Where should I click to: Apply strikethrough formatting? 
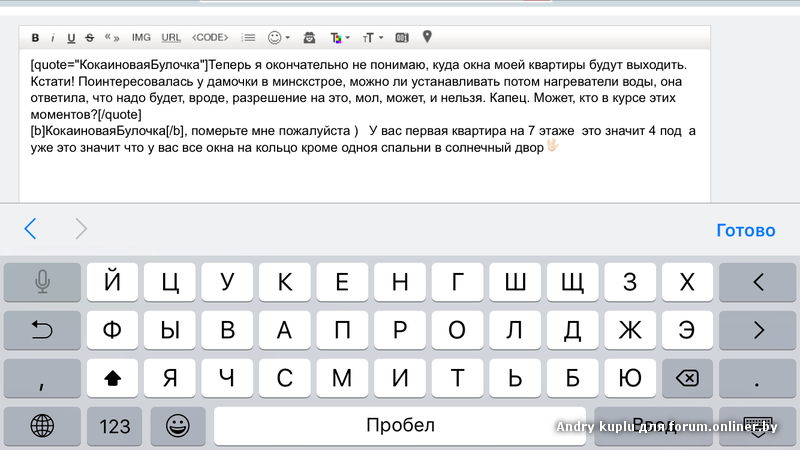pos(90,38)
